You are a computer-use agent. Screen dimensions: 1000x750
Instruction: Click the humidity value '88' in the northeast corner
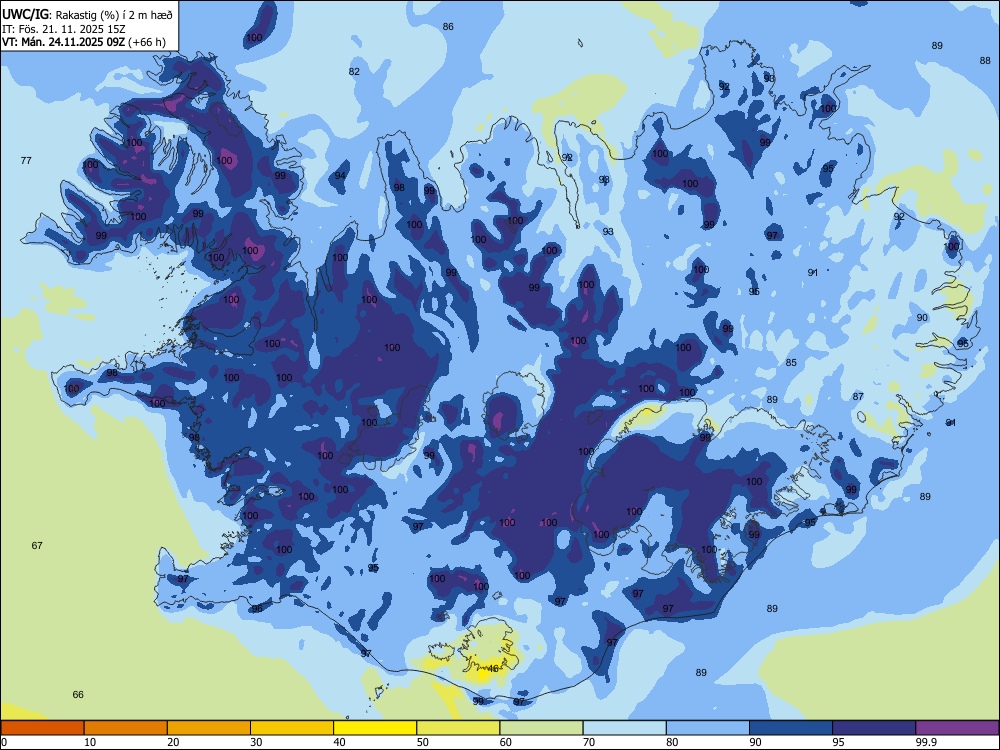(x=985, y=61)
